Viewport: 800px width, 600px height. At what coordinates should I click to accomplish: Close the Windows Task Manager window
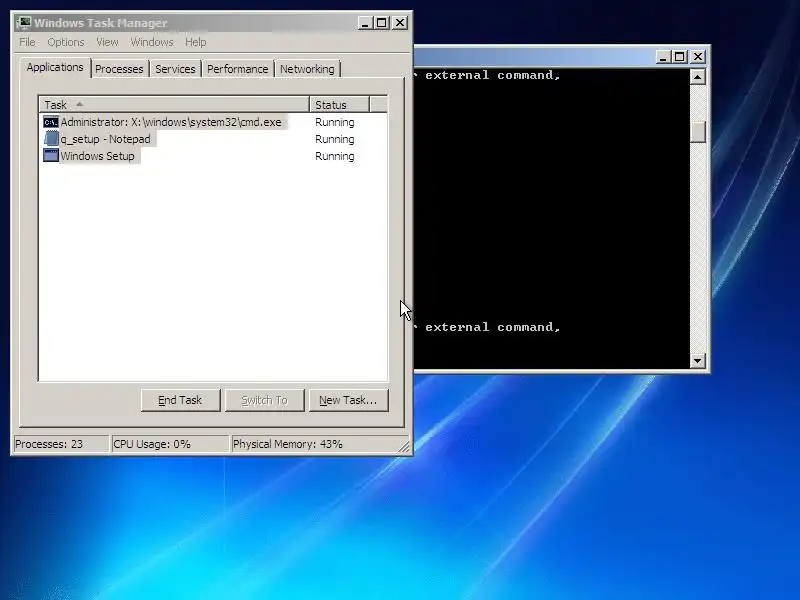point(400,23)
